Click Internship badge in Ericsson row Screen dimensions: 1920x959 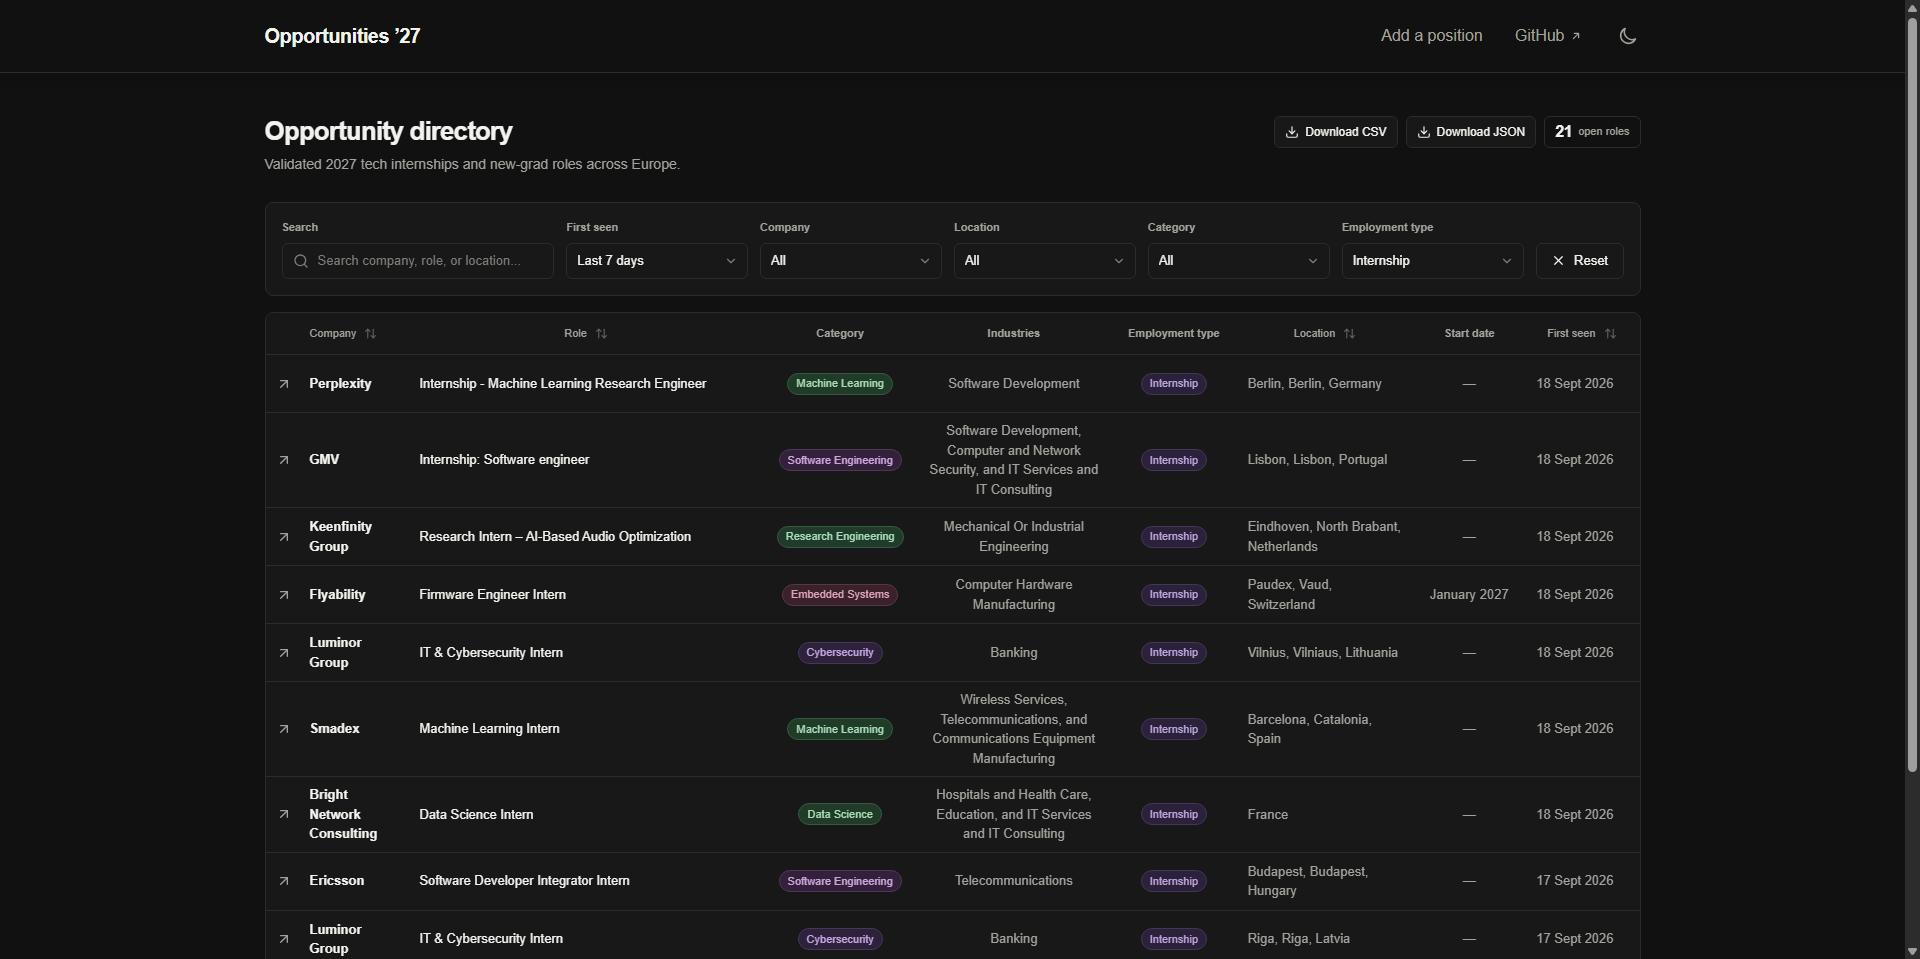(x=1174, y=881)
